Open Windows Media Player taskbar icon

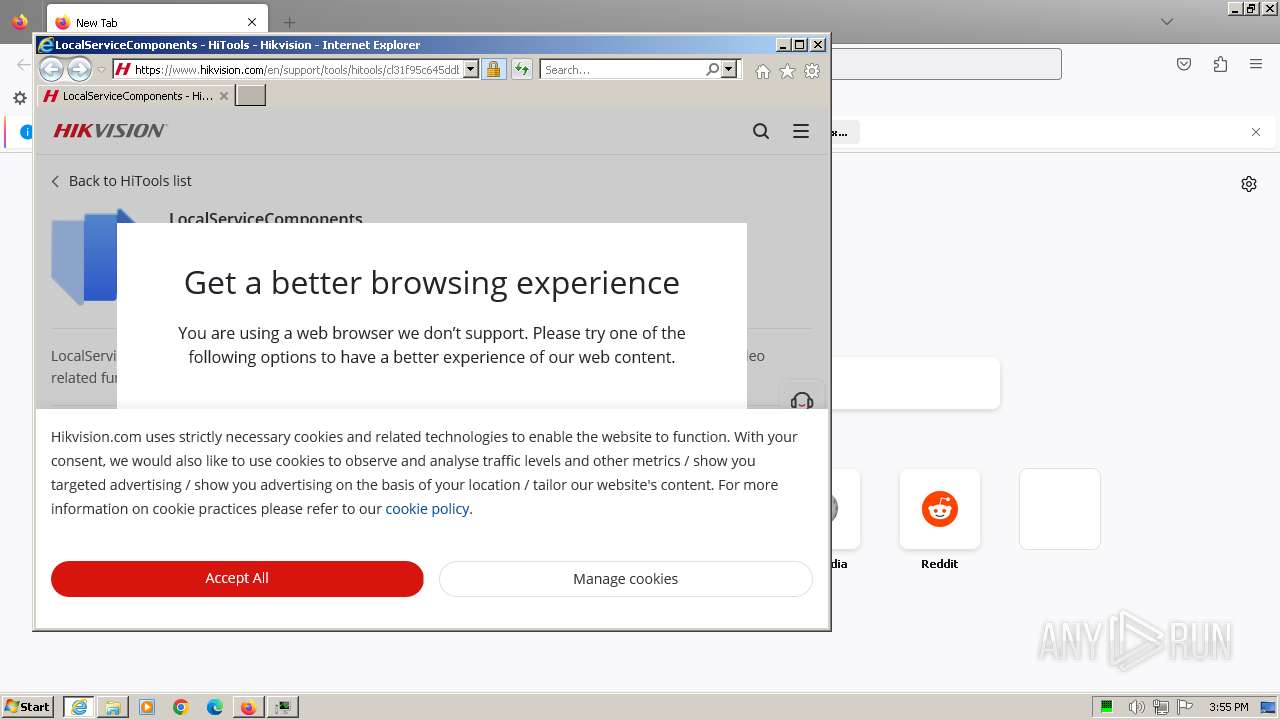click(147, 707)
